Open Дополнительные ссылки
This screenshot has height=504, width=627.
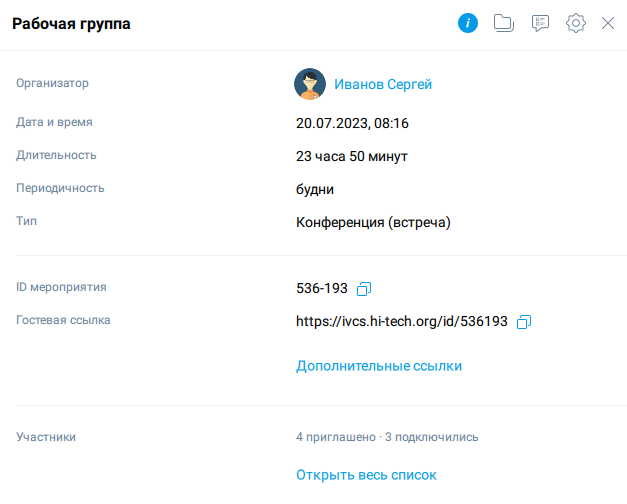379,366
